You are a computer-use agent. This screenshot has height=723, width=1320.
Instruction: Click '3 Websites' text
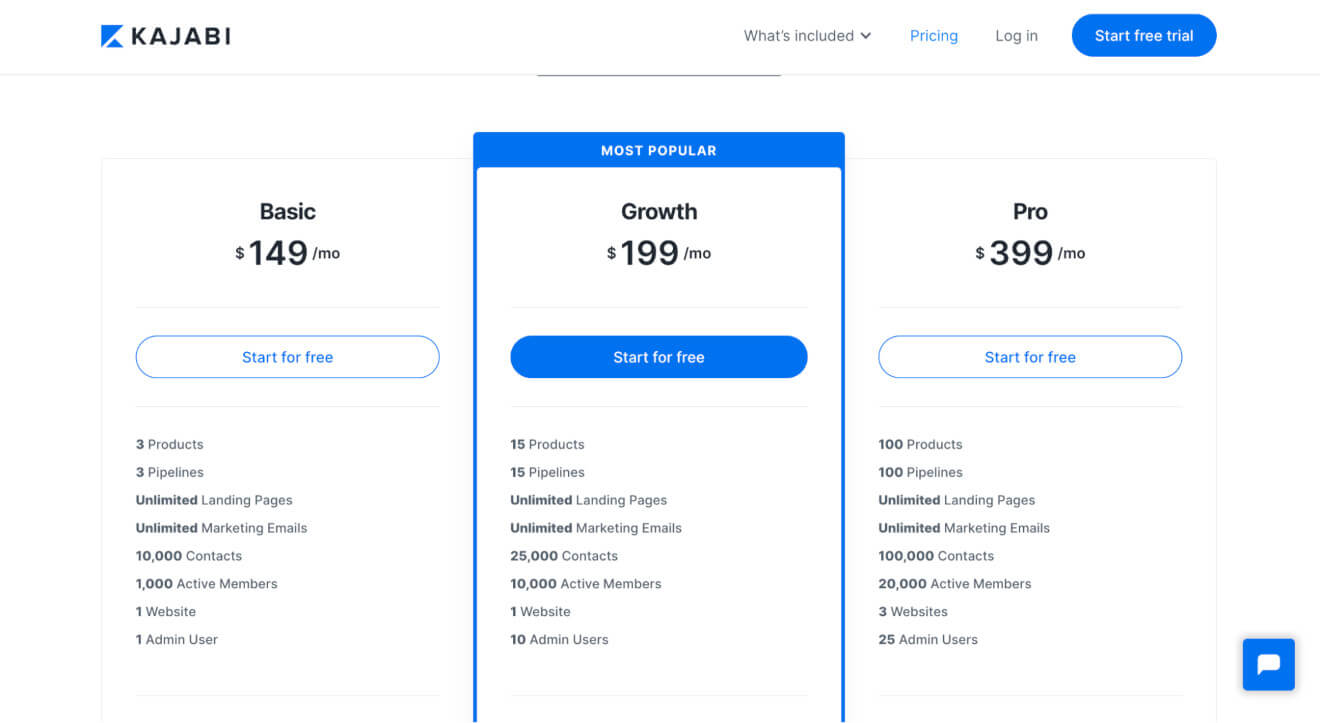(x=913, y=612)
